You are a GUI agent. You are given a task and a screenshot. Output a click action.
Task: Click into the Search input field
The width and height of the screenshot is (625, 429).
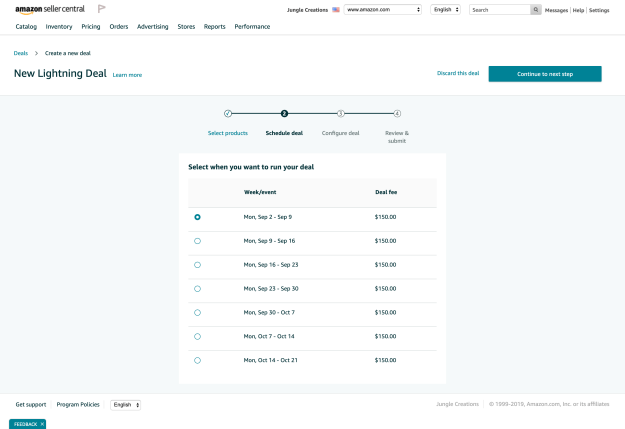498,9
